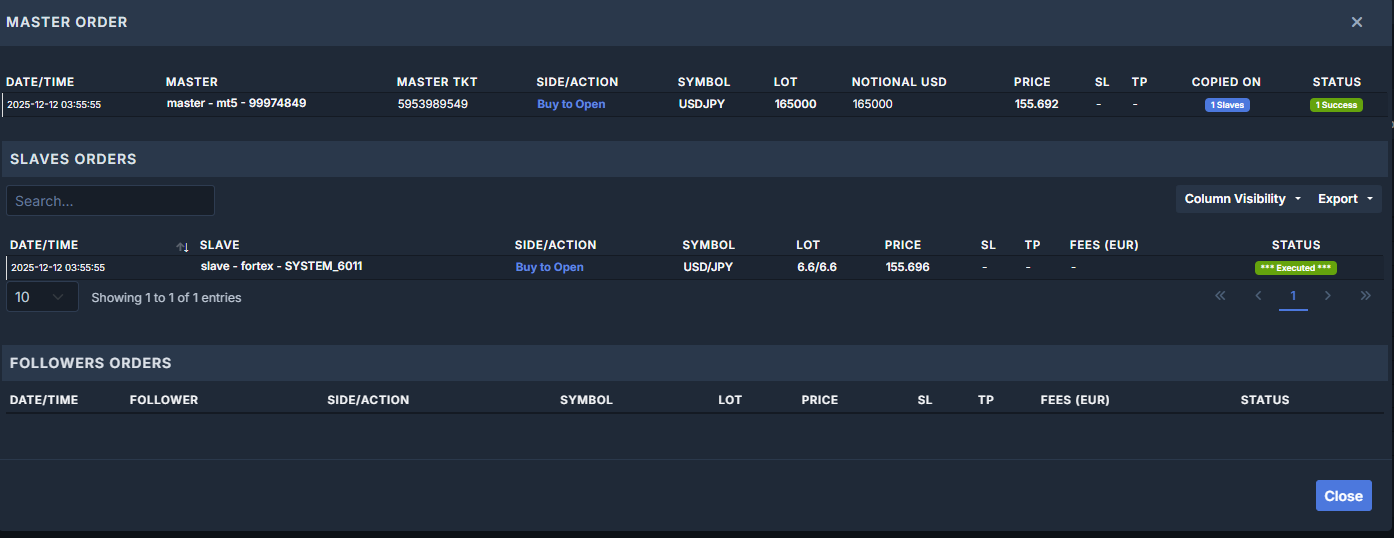Click the Close button

(x=1343, y=496)
